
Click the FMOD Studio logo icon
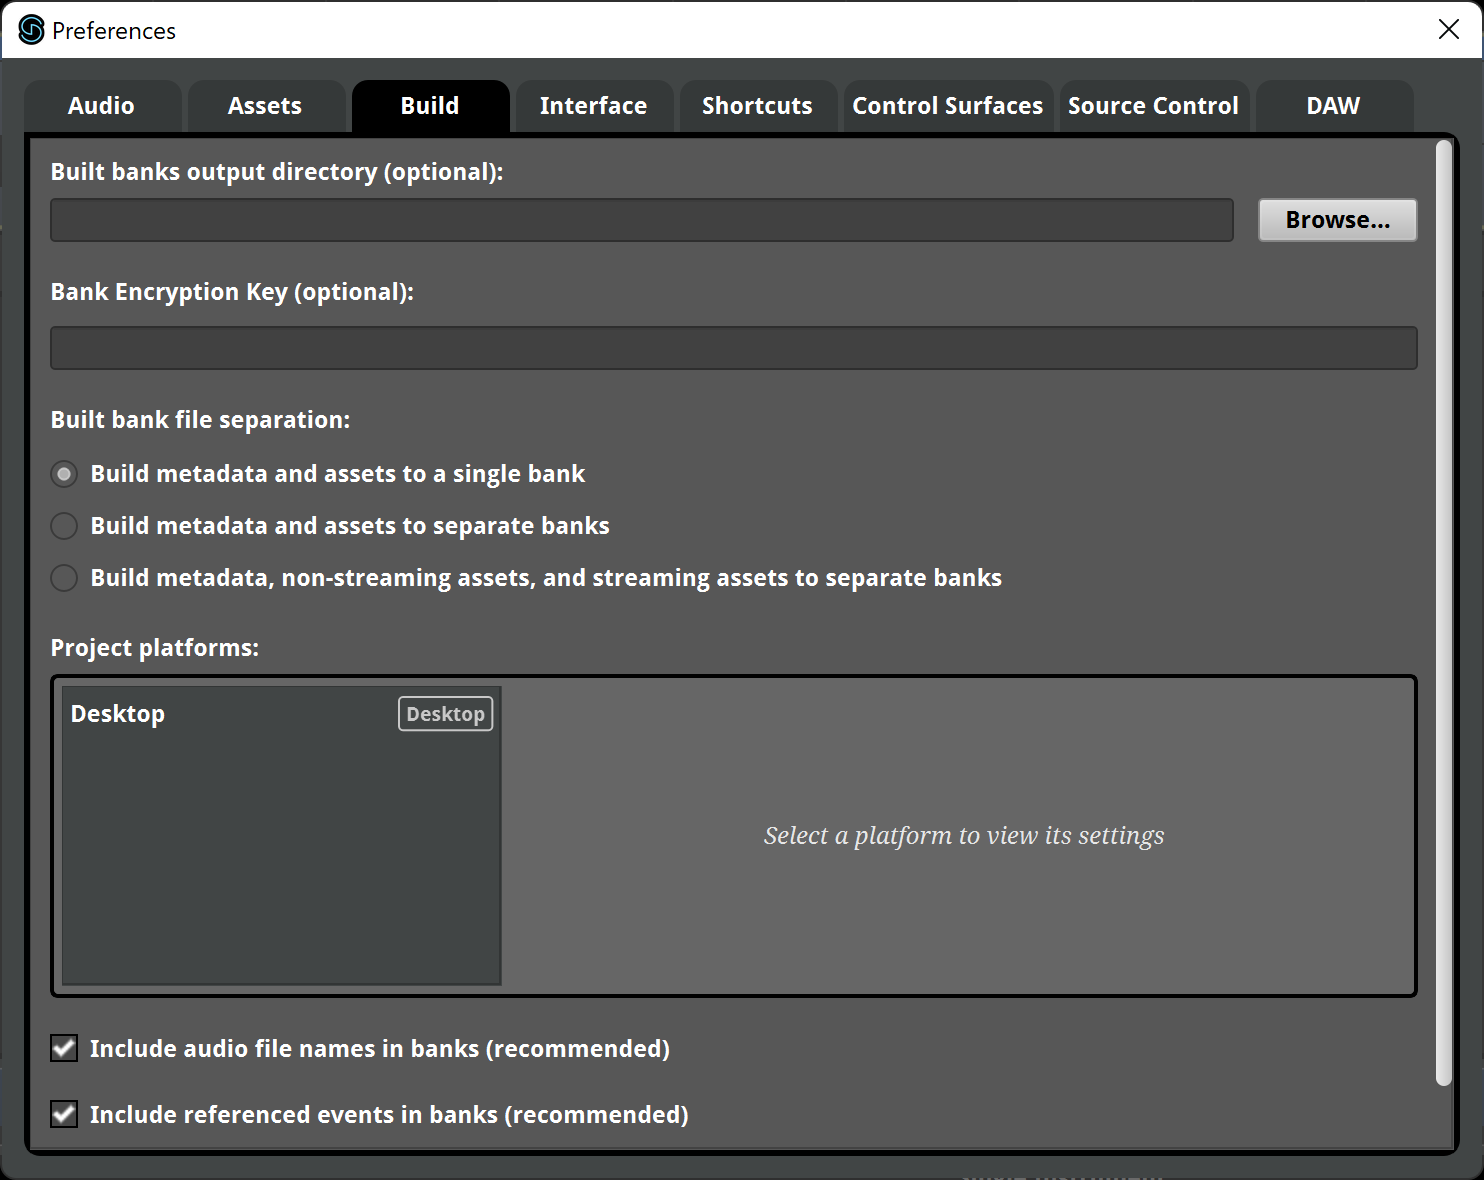[x=32, y=30]
